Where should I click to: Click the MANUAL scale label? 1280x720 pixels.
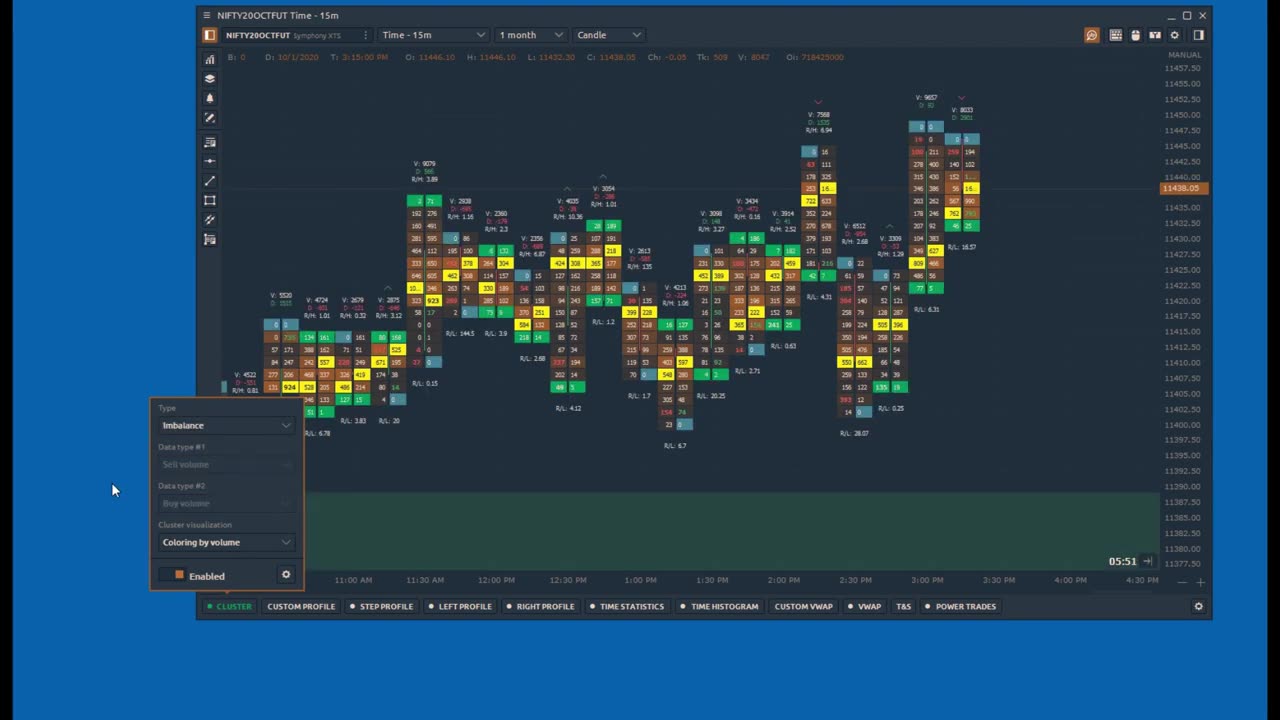[x=1185, y=55]
